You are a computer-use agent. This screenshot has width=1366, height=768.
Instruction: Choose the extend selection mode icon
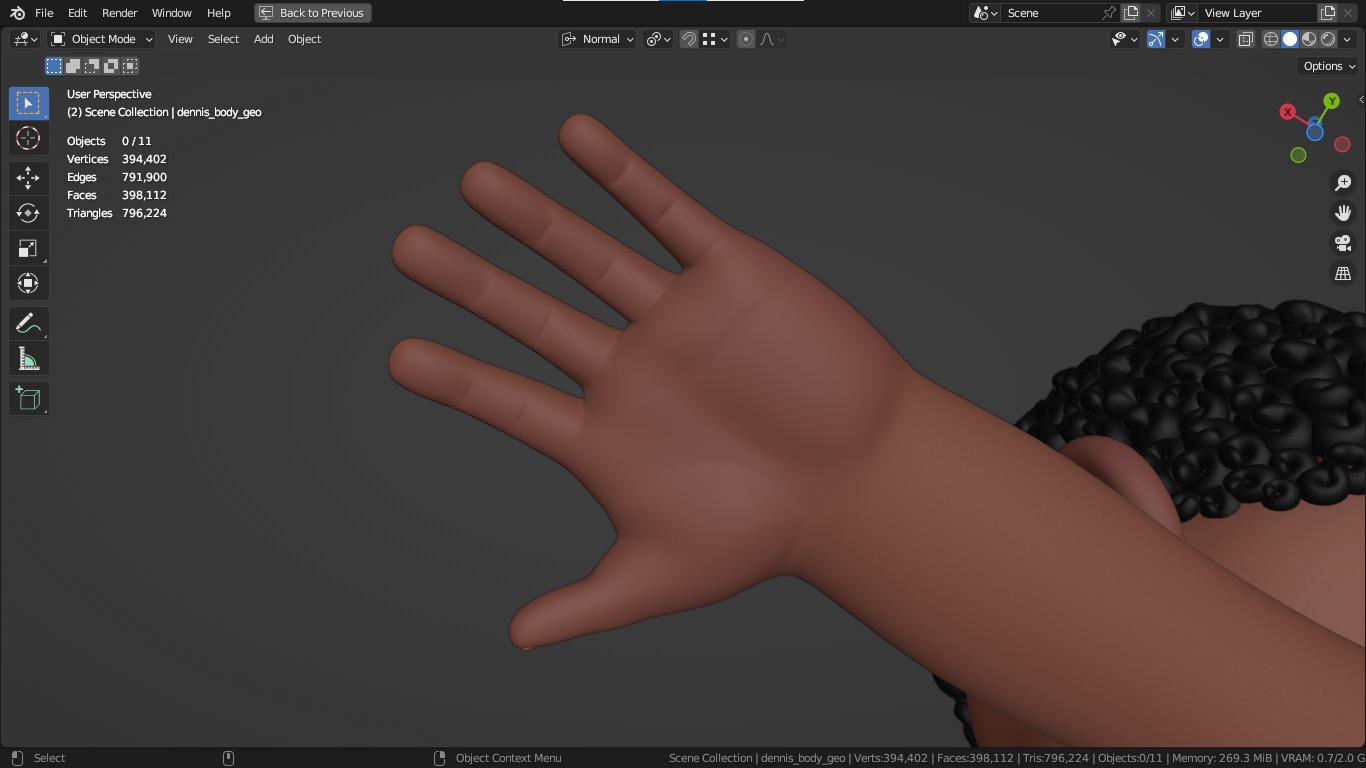(x=73, y=66)
